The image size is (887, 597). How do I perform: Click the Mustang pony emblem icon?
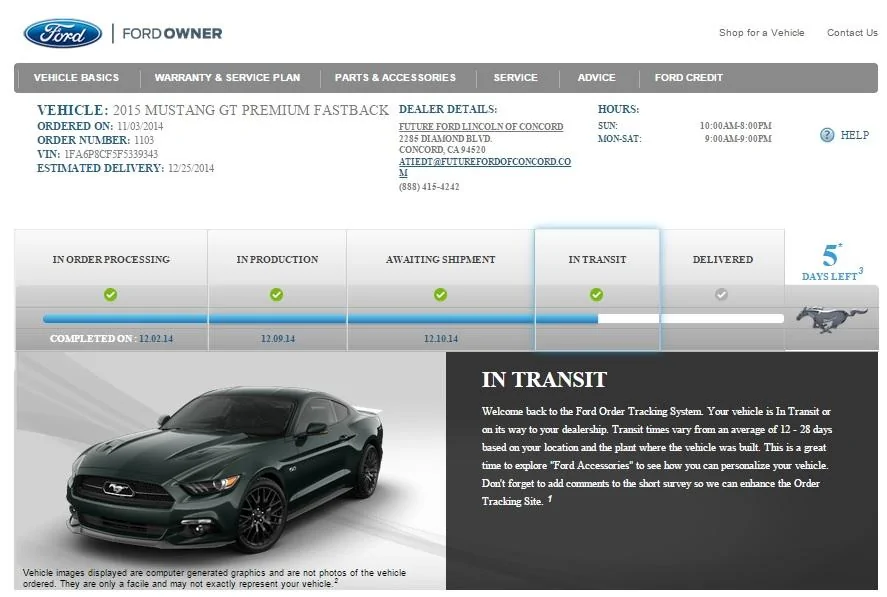coord(832,319)
